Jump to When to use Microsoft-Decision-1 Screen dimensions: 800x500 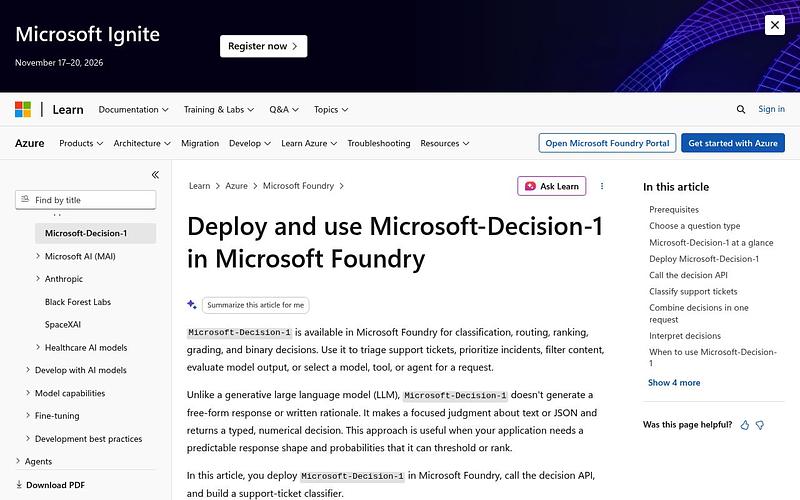tap(712, 357)
